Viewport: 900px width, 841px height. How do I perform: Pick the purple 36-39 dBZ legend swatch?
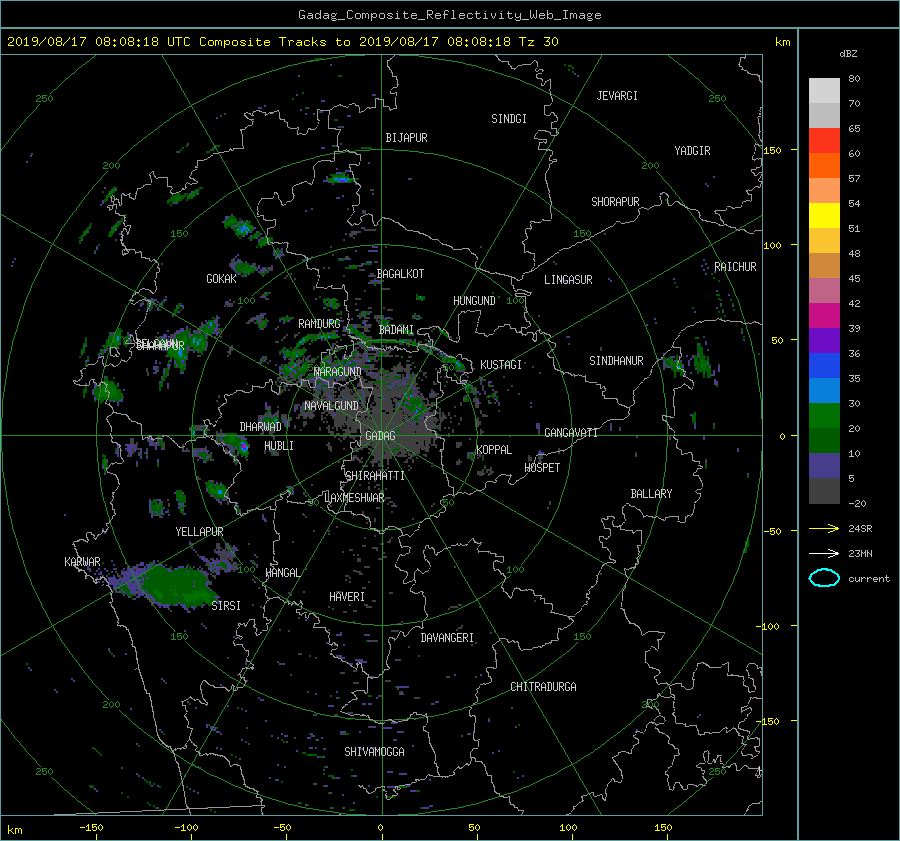coord(824,340)
